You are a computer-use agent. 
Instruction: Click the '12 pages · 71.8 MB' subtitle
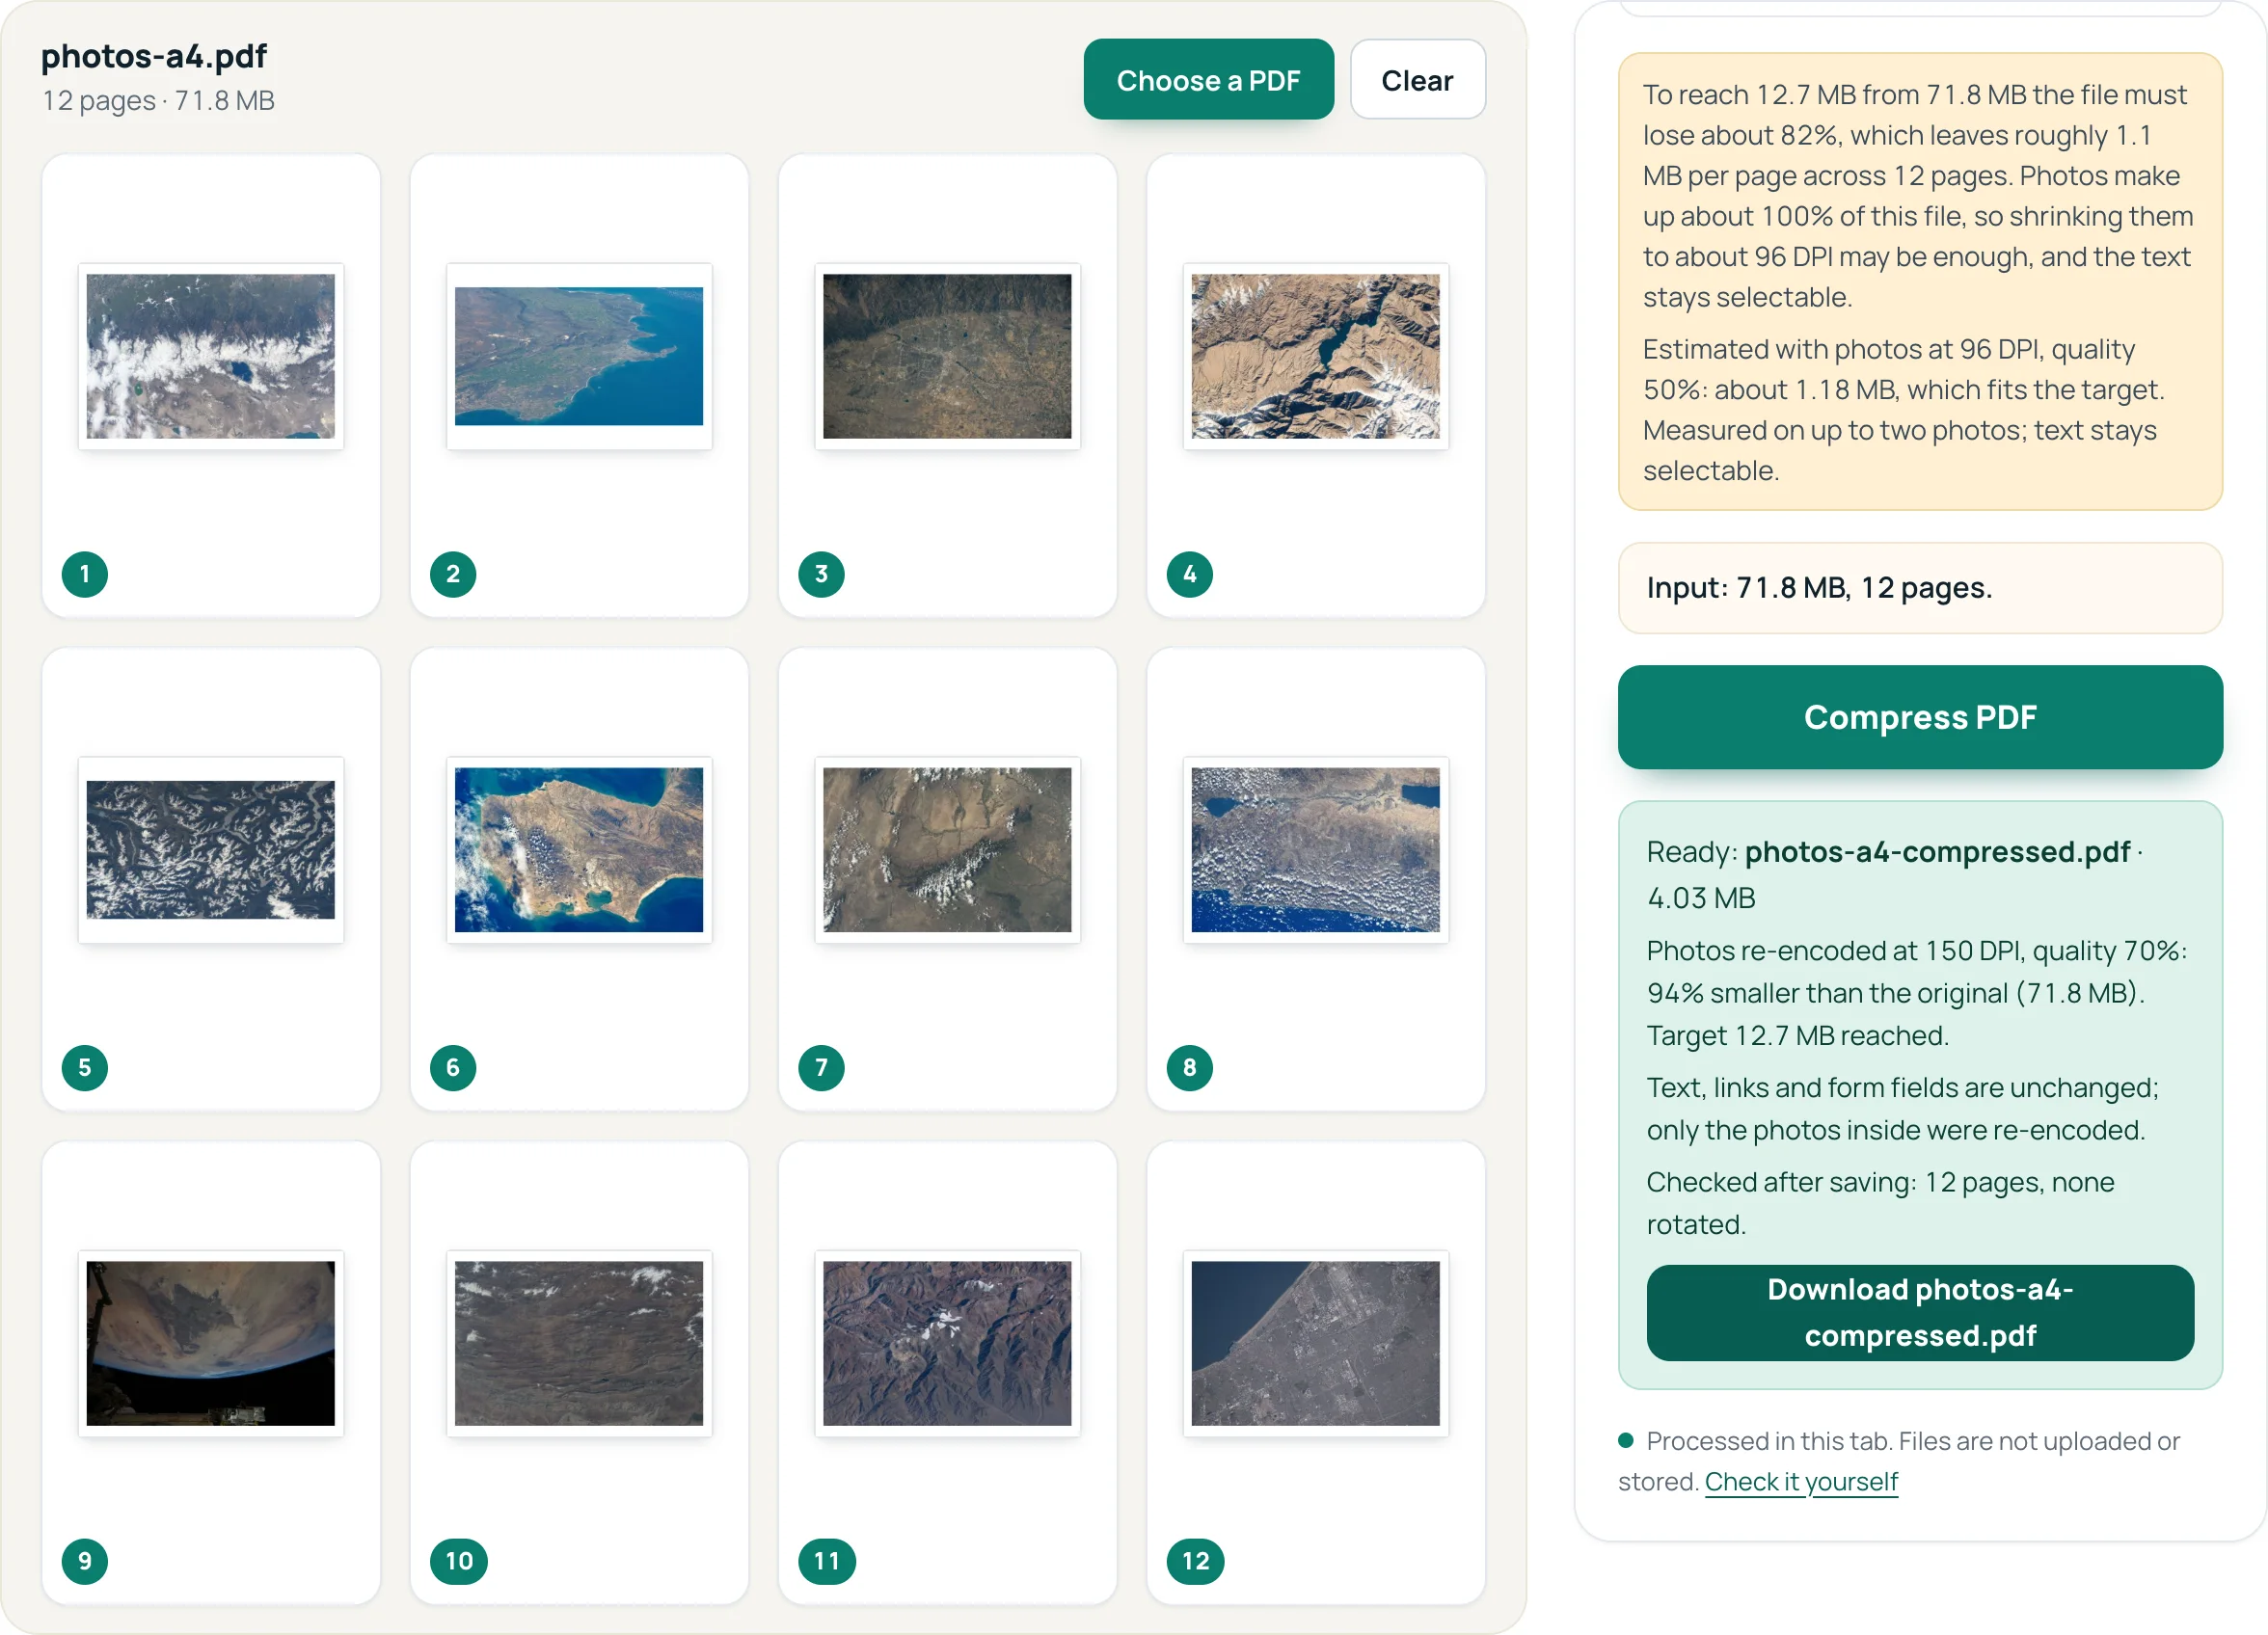coord(158,100)
